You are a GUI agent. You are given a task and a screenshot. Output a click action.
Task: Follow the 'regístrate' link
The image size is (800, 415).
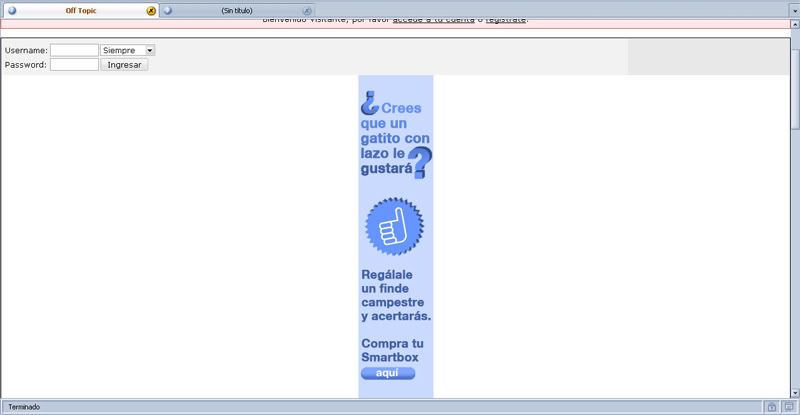click(505, 20)
